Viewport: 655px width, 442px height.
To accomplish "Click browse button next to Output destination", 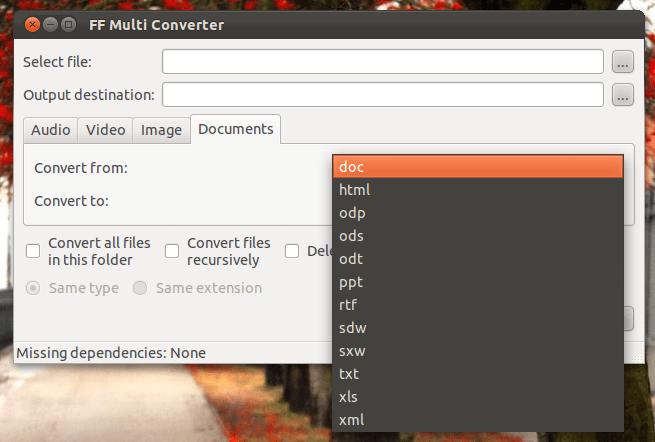I will coord(623,95).
